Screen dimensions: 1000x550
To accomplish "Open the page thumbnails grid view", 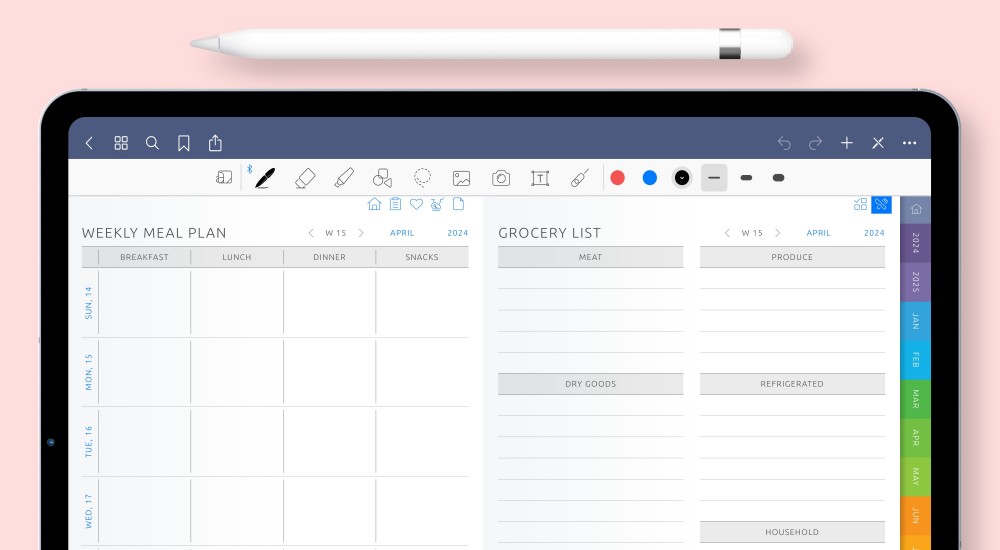I will click(121, 143).
